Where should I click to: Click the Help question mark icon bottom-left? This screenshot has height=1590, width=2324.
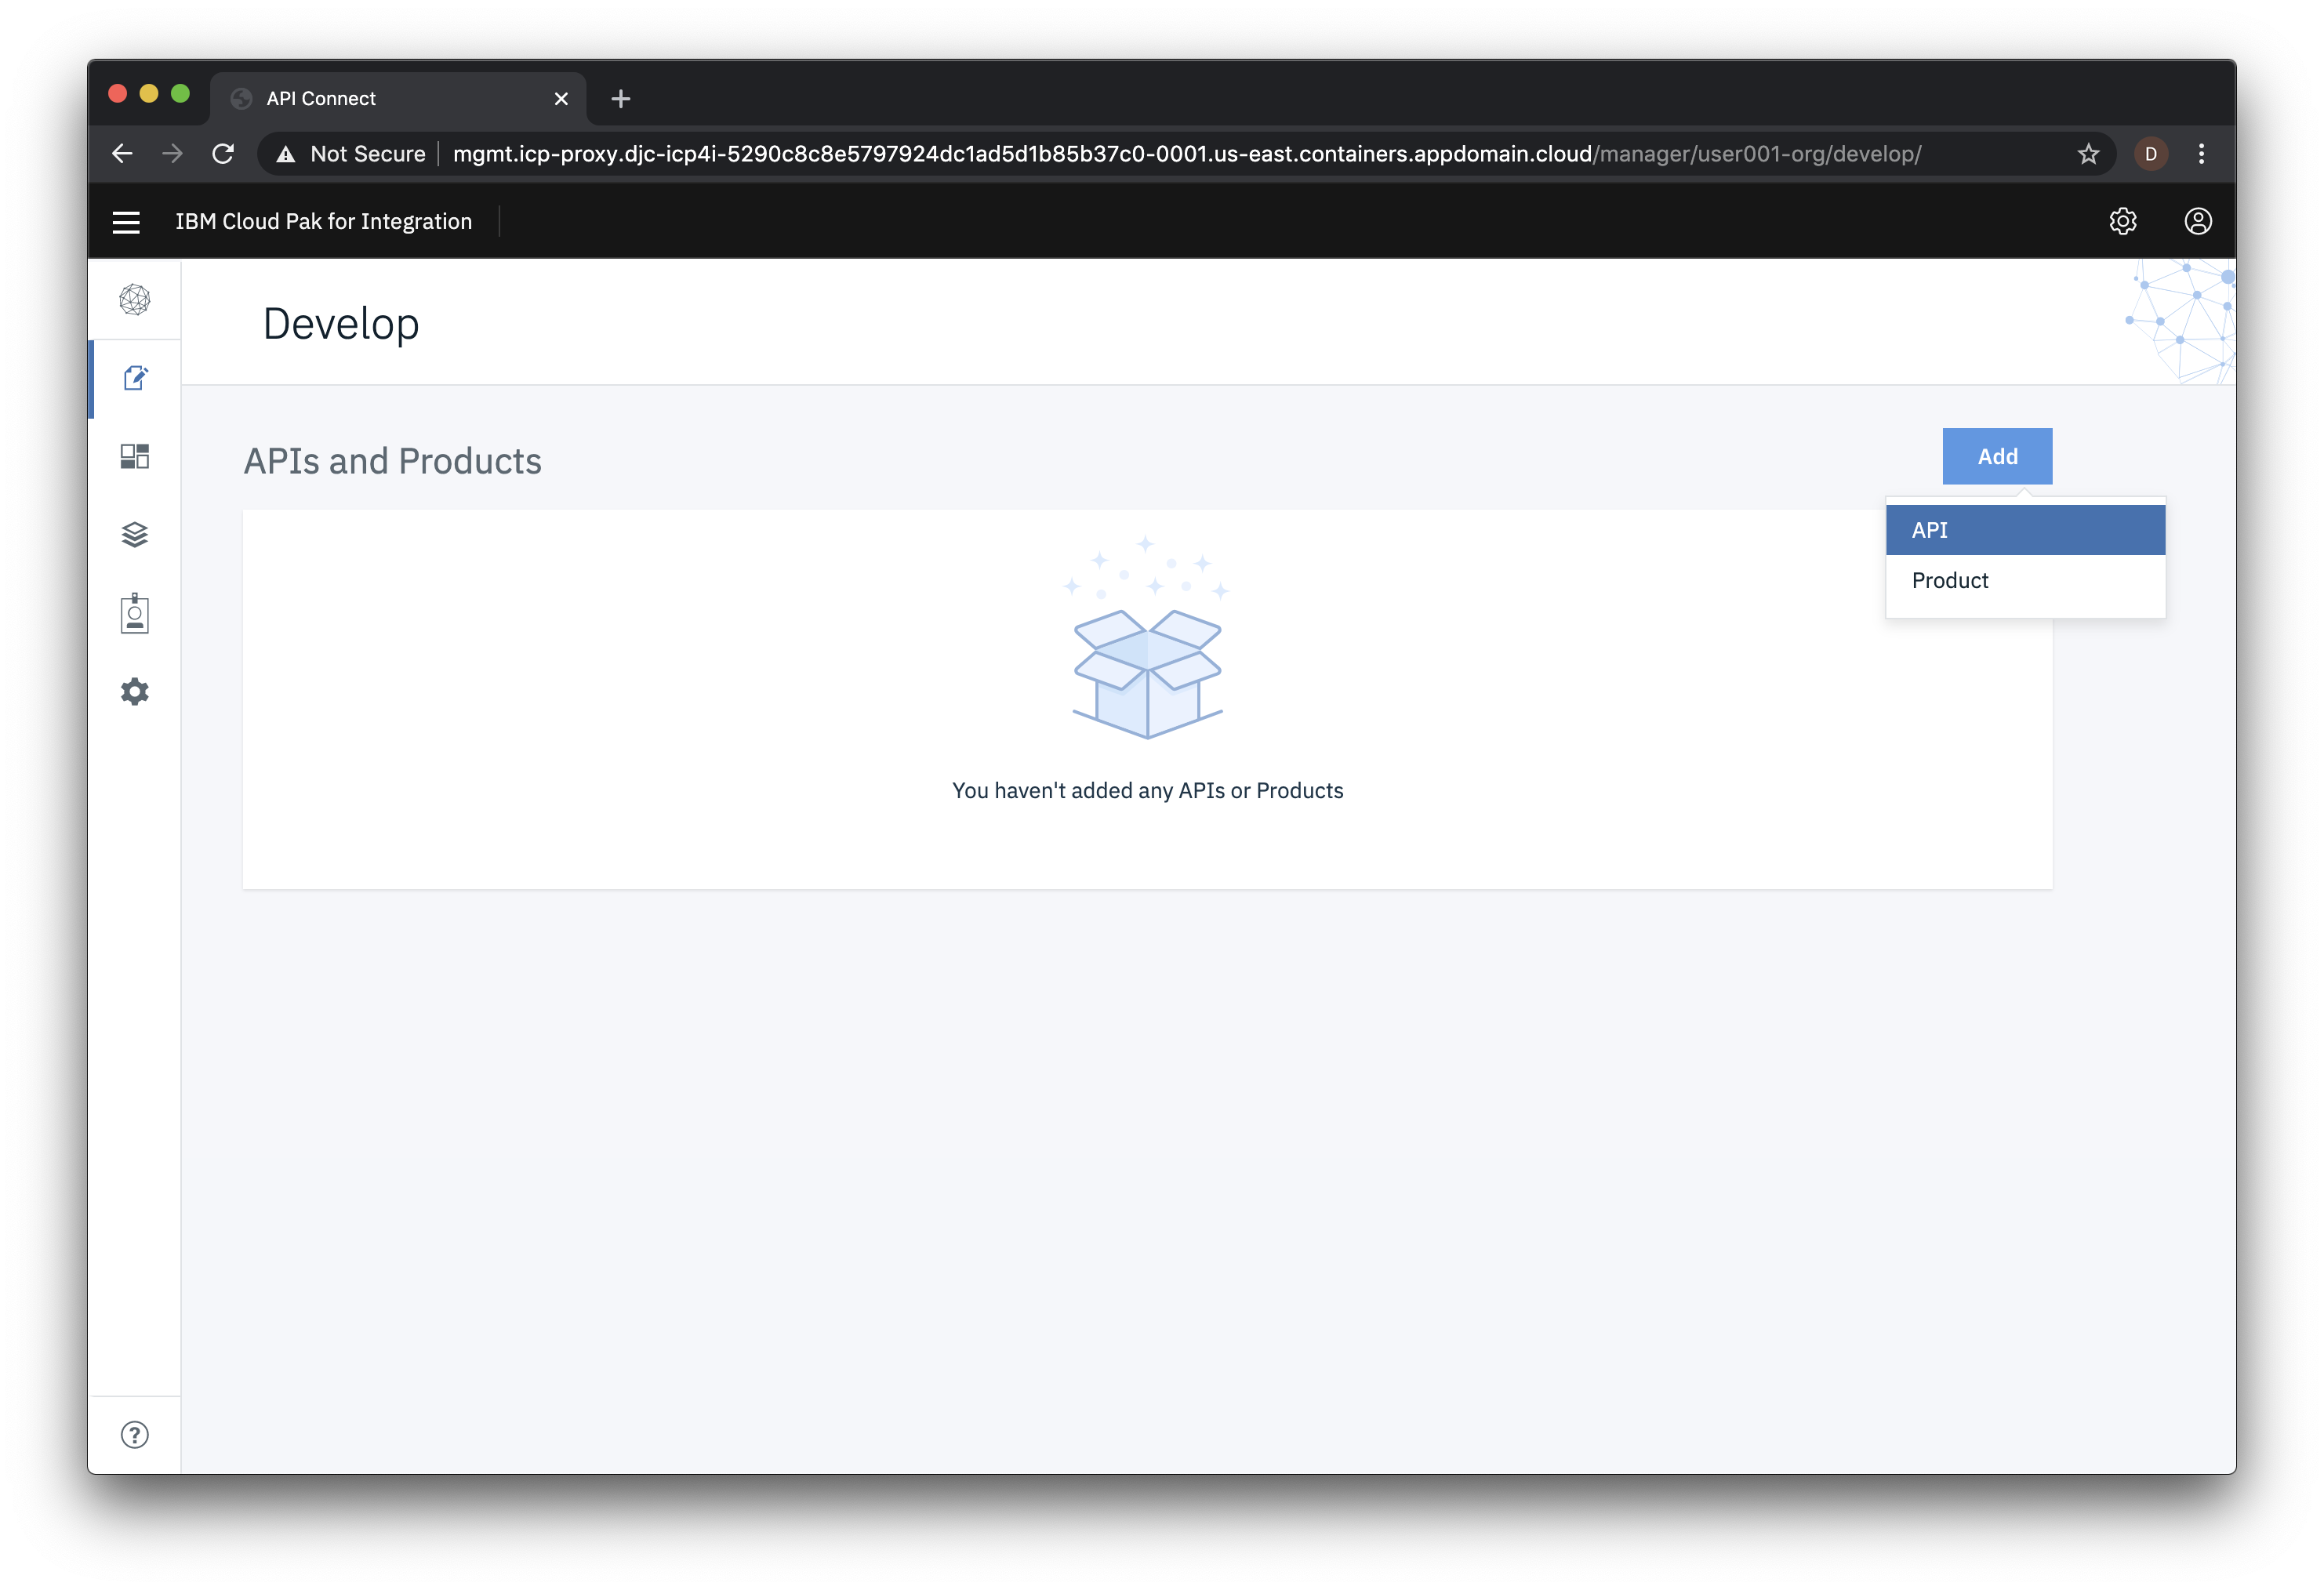click(134, 1432)
